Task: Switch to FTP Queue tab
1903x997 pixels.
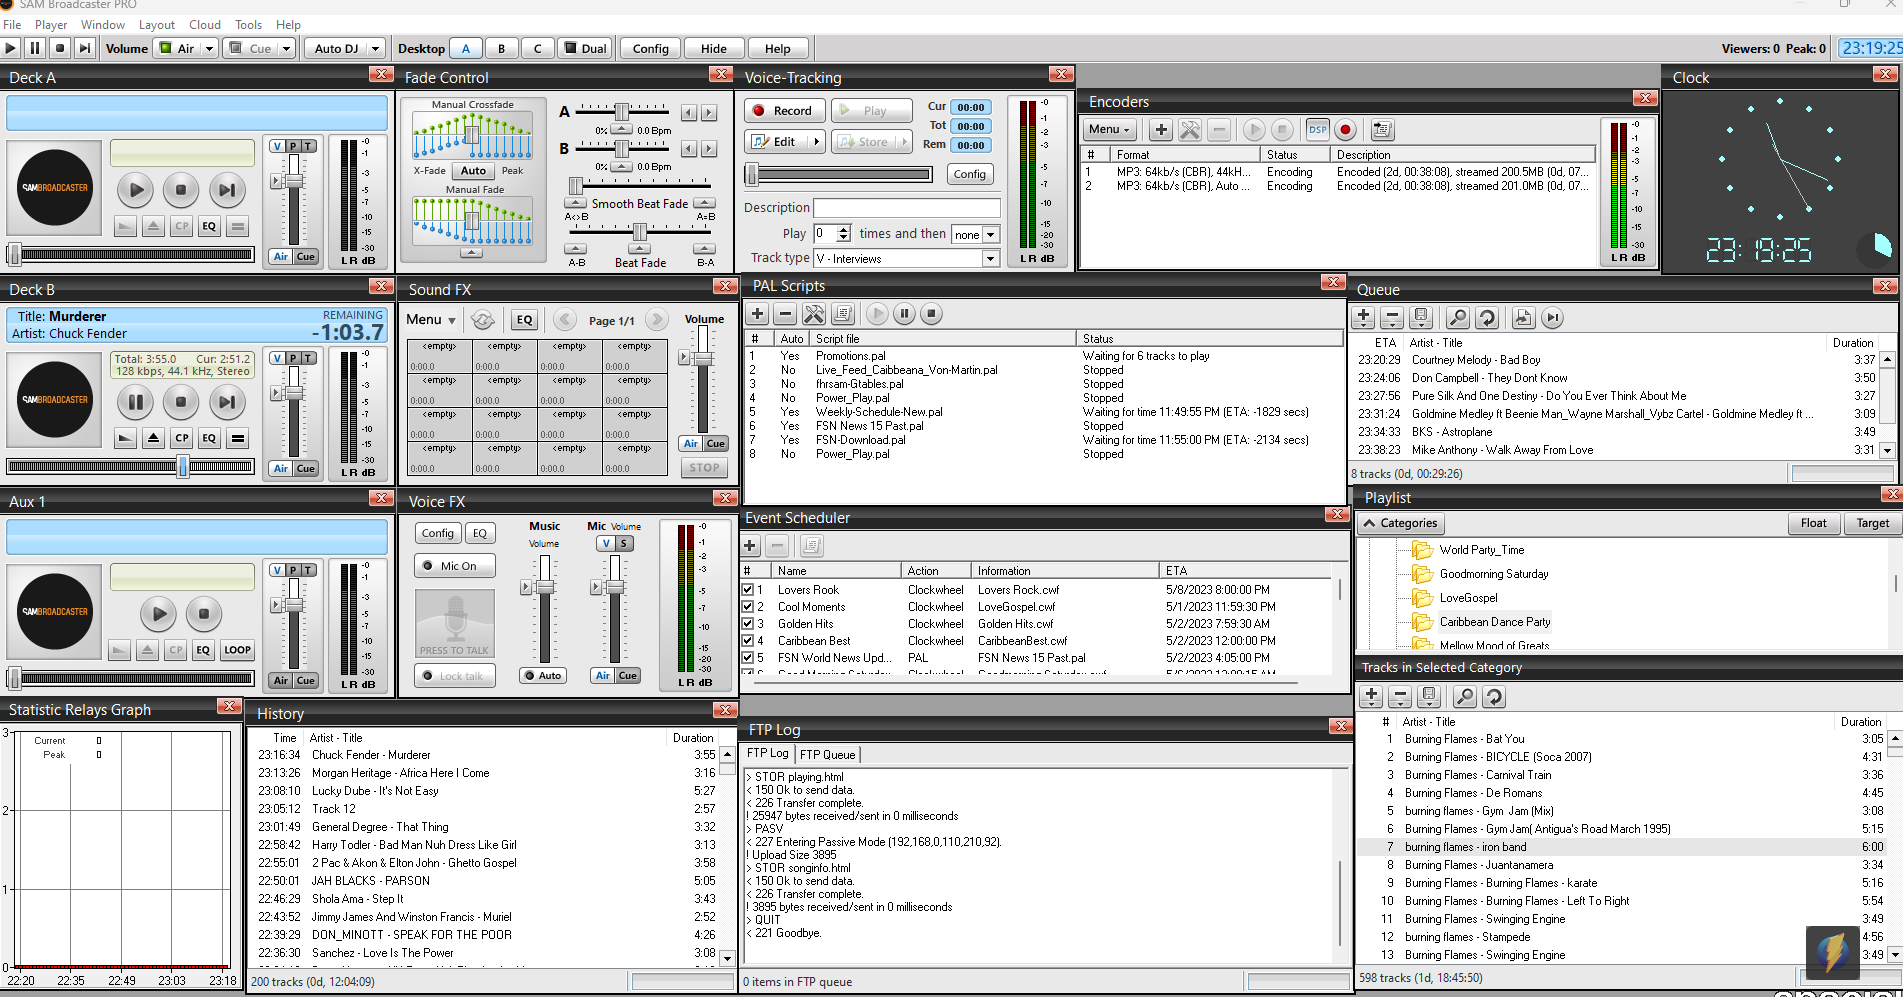Action: point(827,755)
